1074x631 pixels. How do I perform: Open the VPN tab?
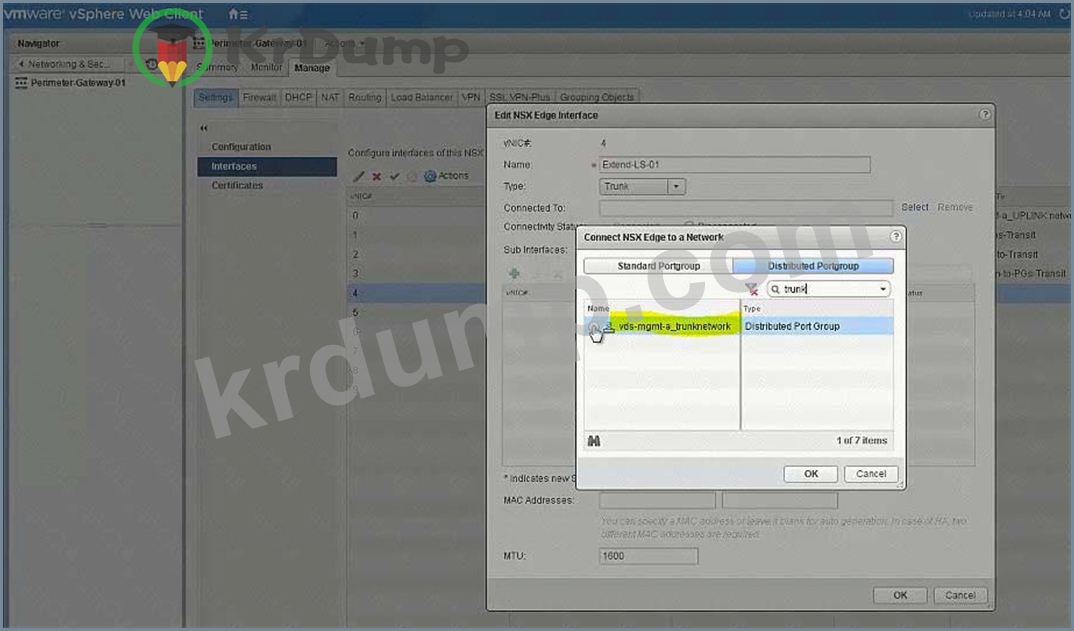coord(471,97)
